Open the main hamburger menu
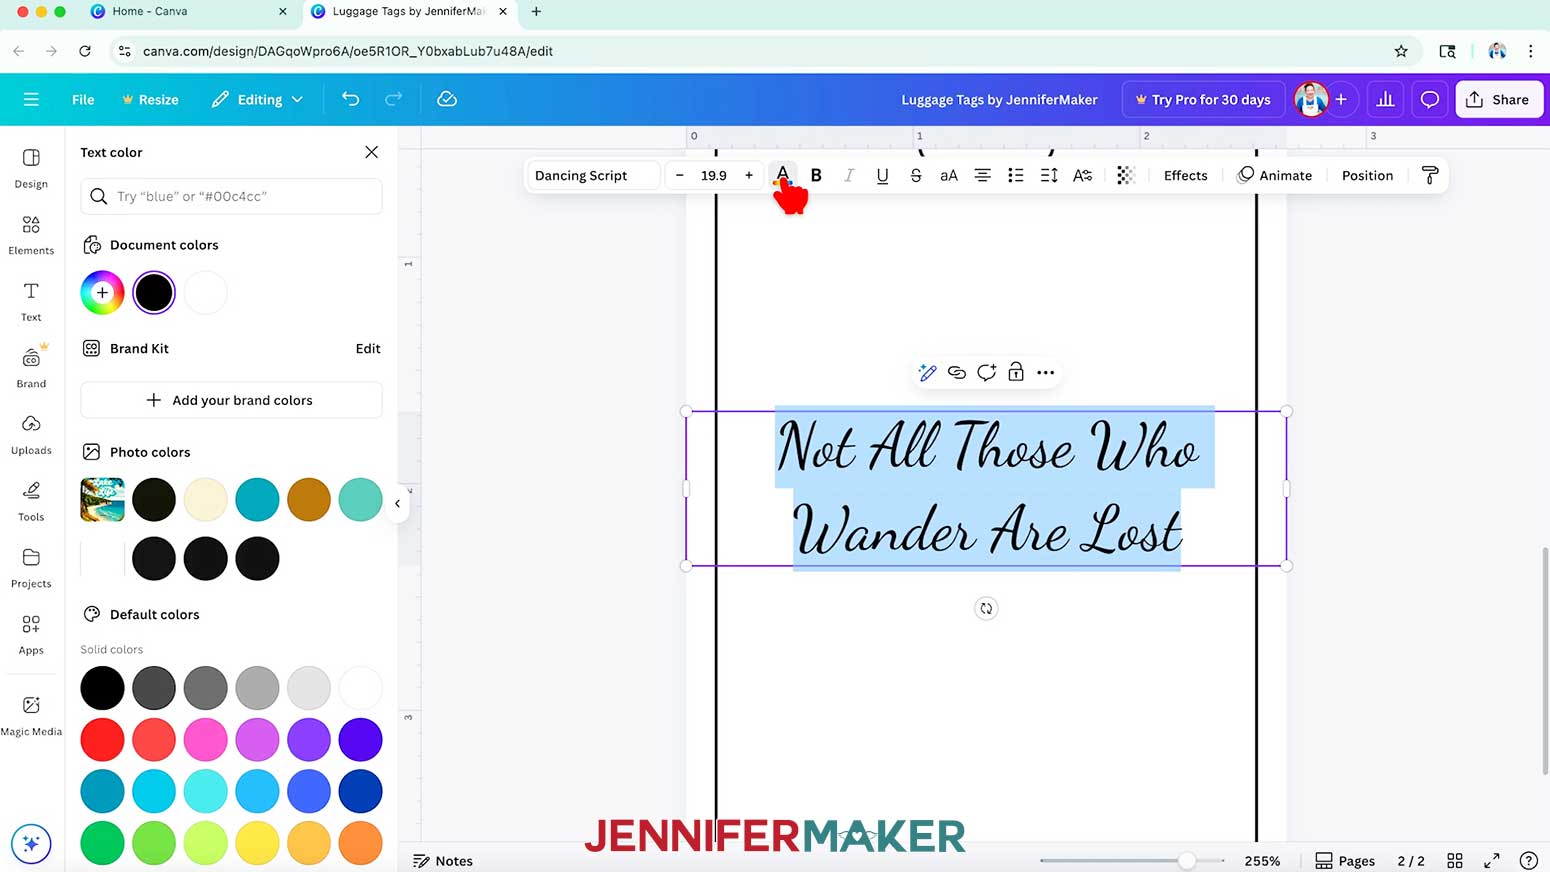This screenshot has width=1550, height=872. coord(31,99)
